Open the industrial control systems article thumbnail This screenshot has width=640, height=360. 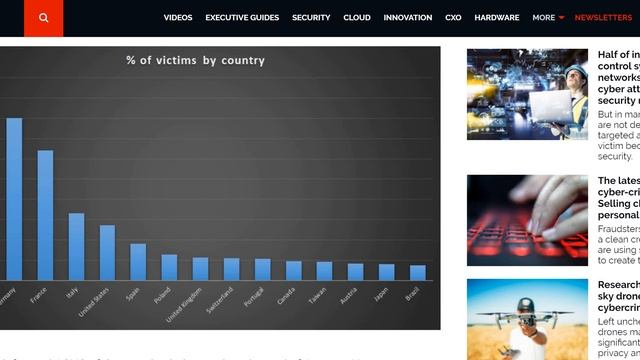click(x=527, y=94)
